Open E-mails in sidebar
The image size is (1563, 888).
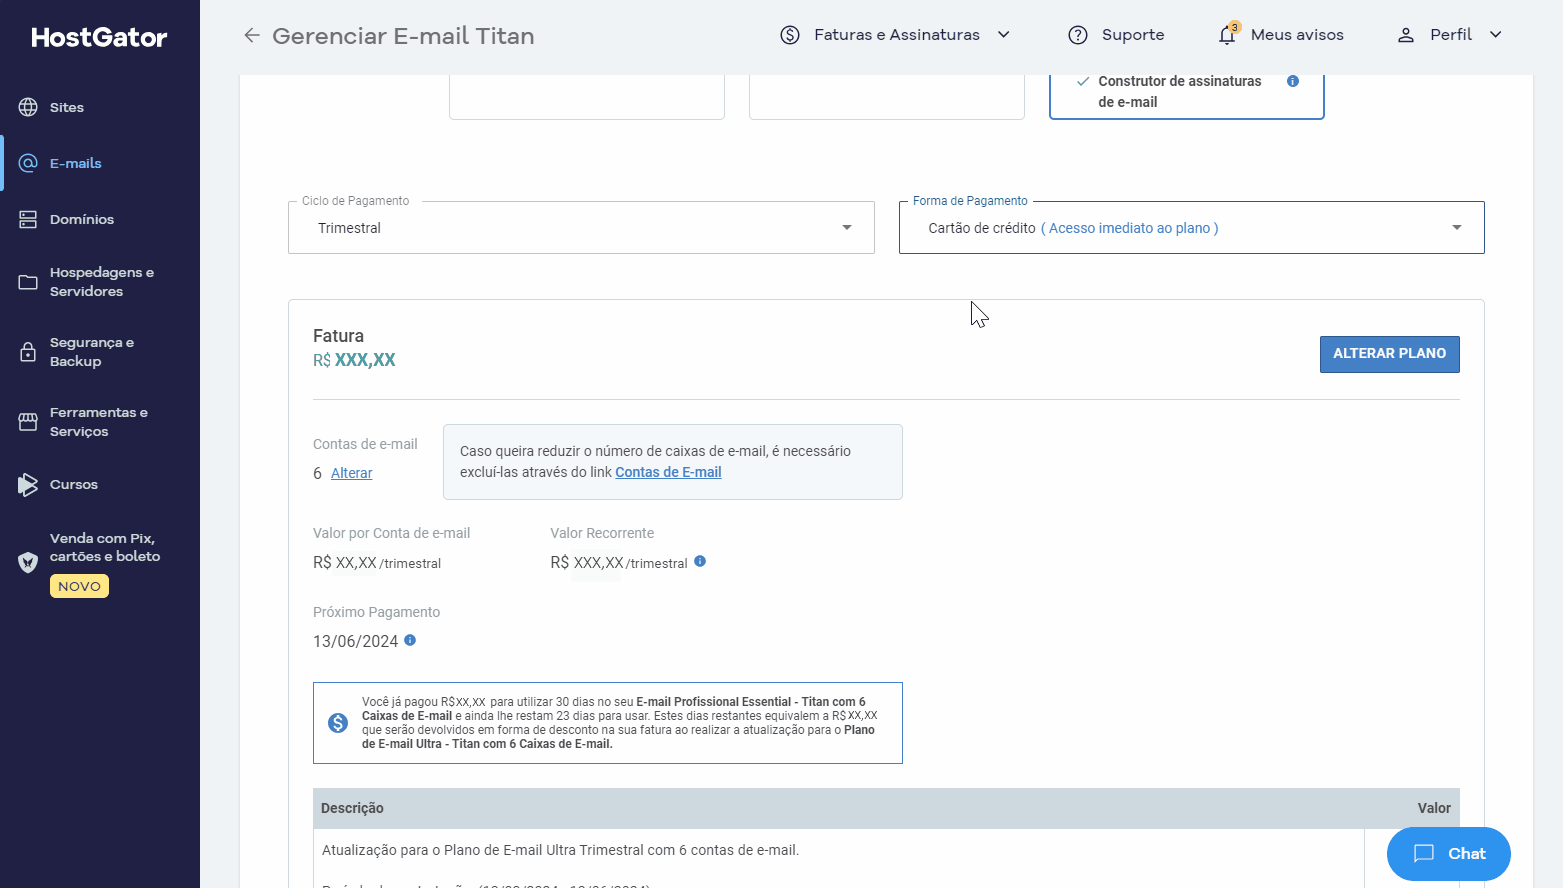tap(100, 163)
